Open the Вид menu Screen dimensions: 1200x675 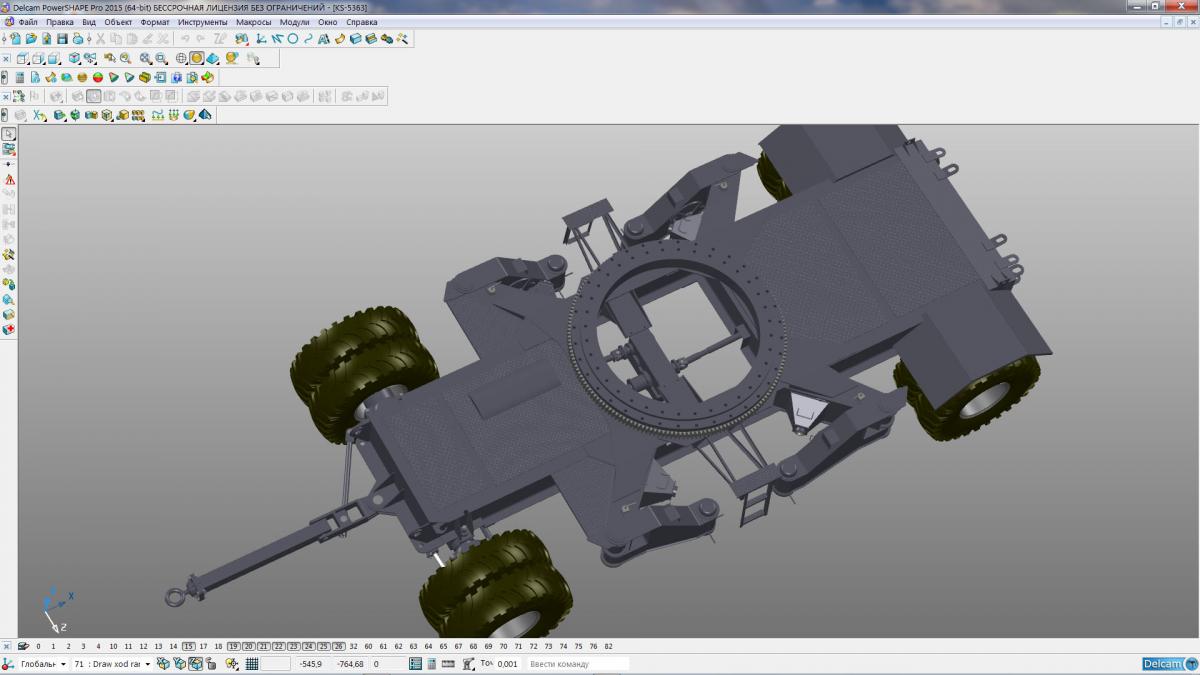click(x=89, y=22)
